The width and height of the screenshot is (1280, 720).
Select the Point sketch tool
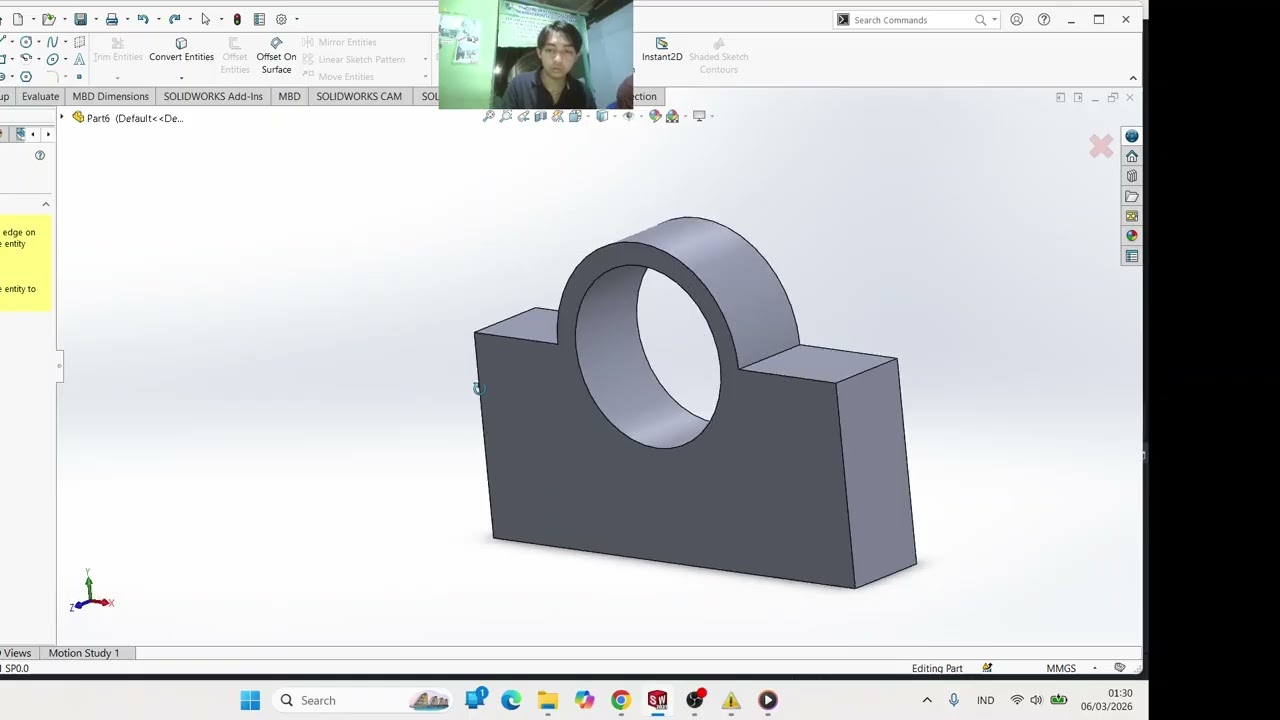click(x=79, y=76)
